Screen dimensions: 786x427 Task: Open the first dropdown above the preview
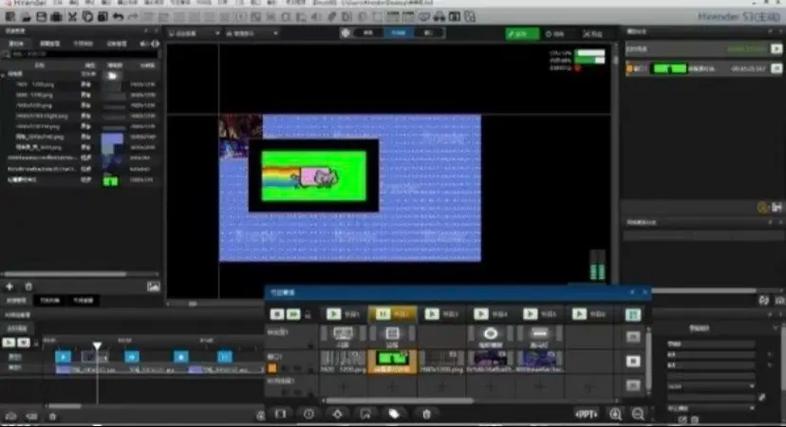coord(194,34)
